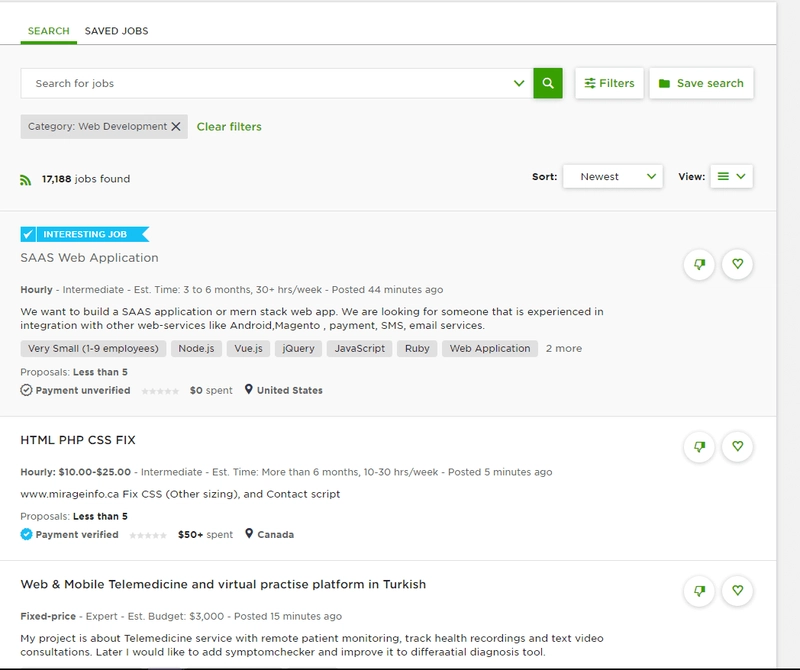800x670 pixels.
Task: Click the Clear filters link
Action: tap(229, 127)
